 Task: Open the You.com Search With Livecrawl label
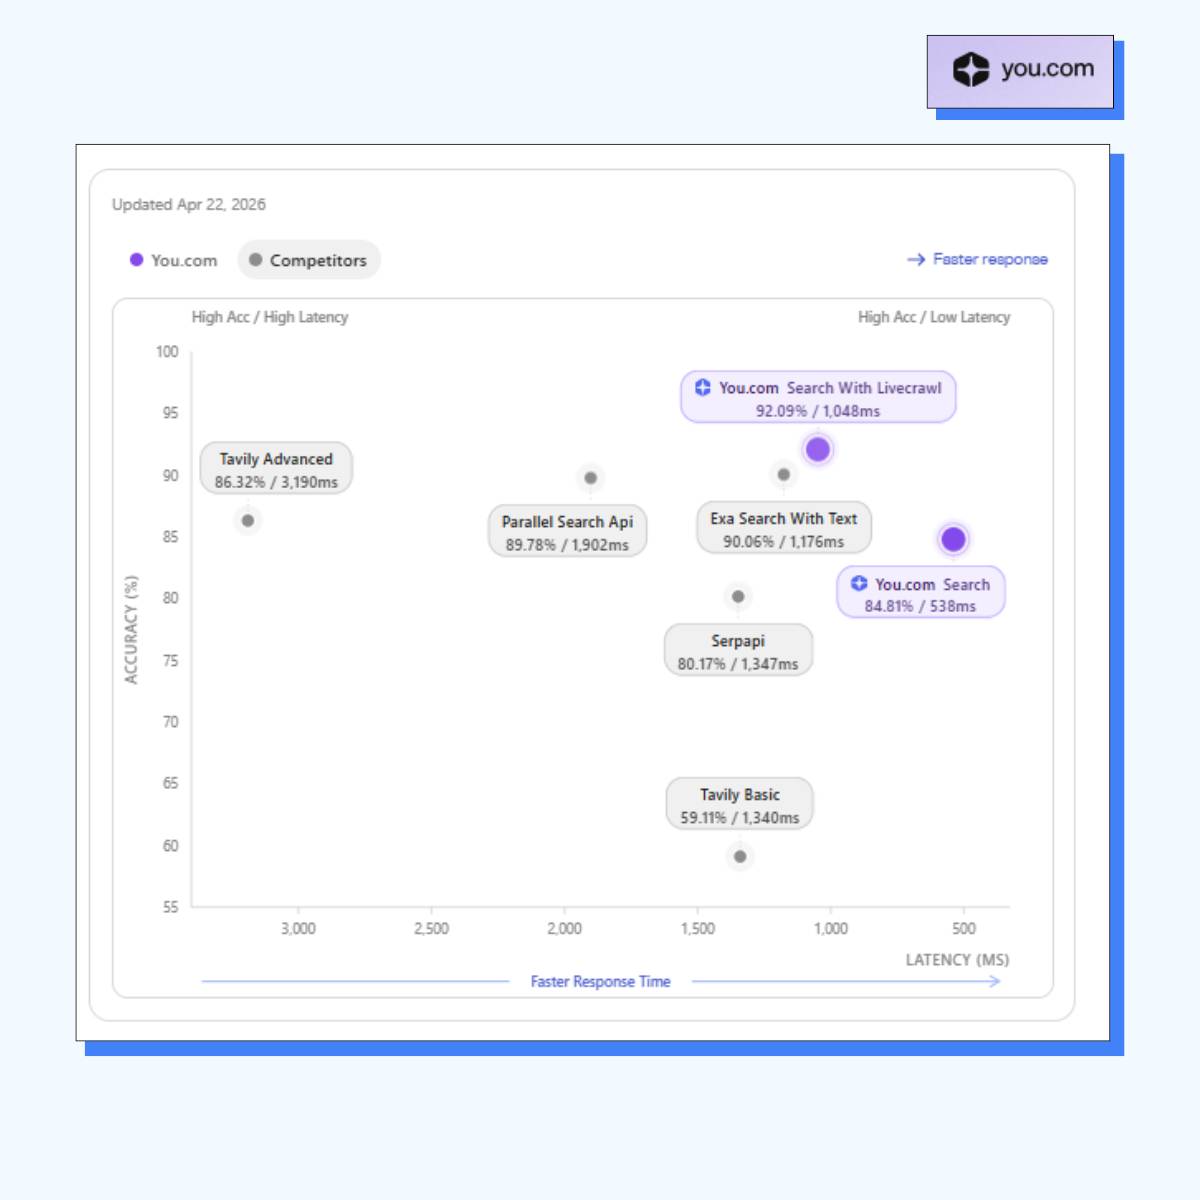(818, 397)
